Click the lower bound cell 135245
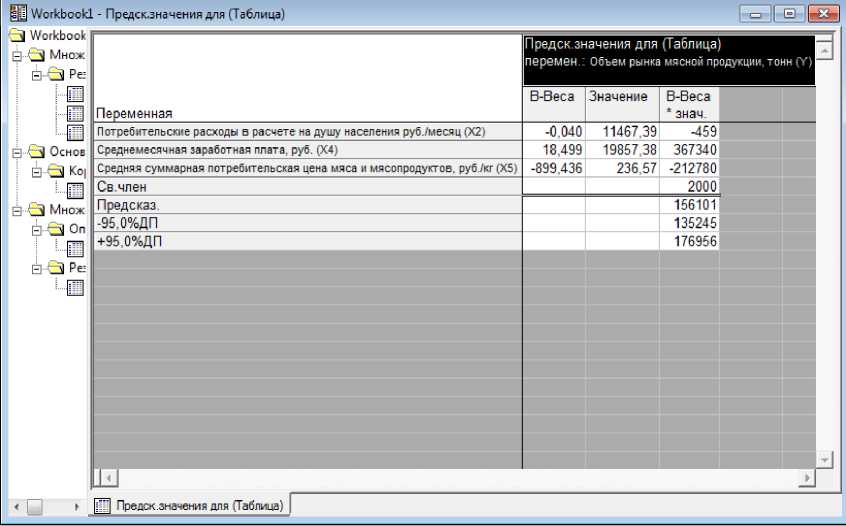846x526 pixels. click(689, 223)
